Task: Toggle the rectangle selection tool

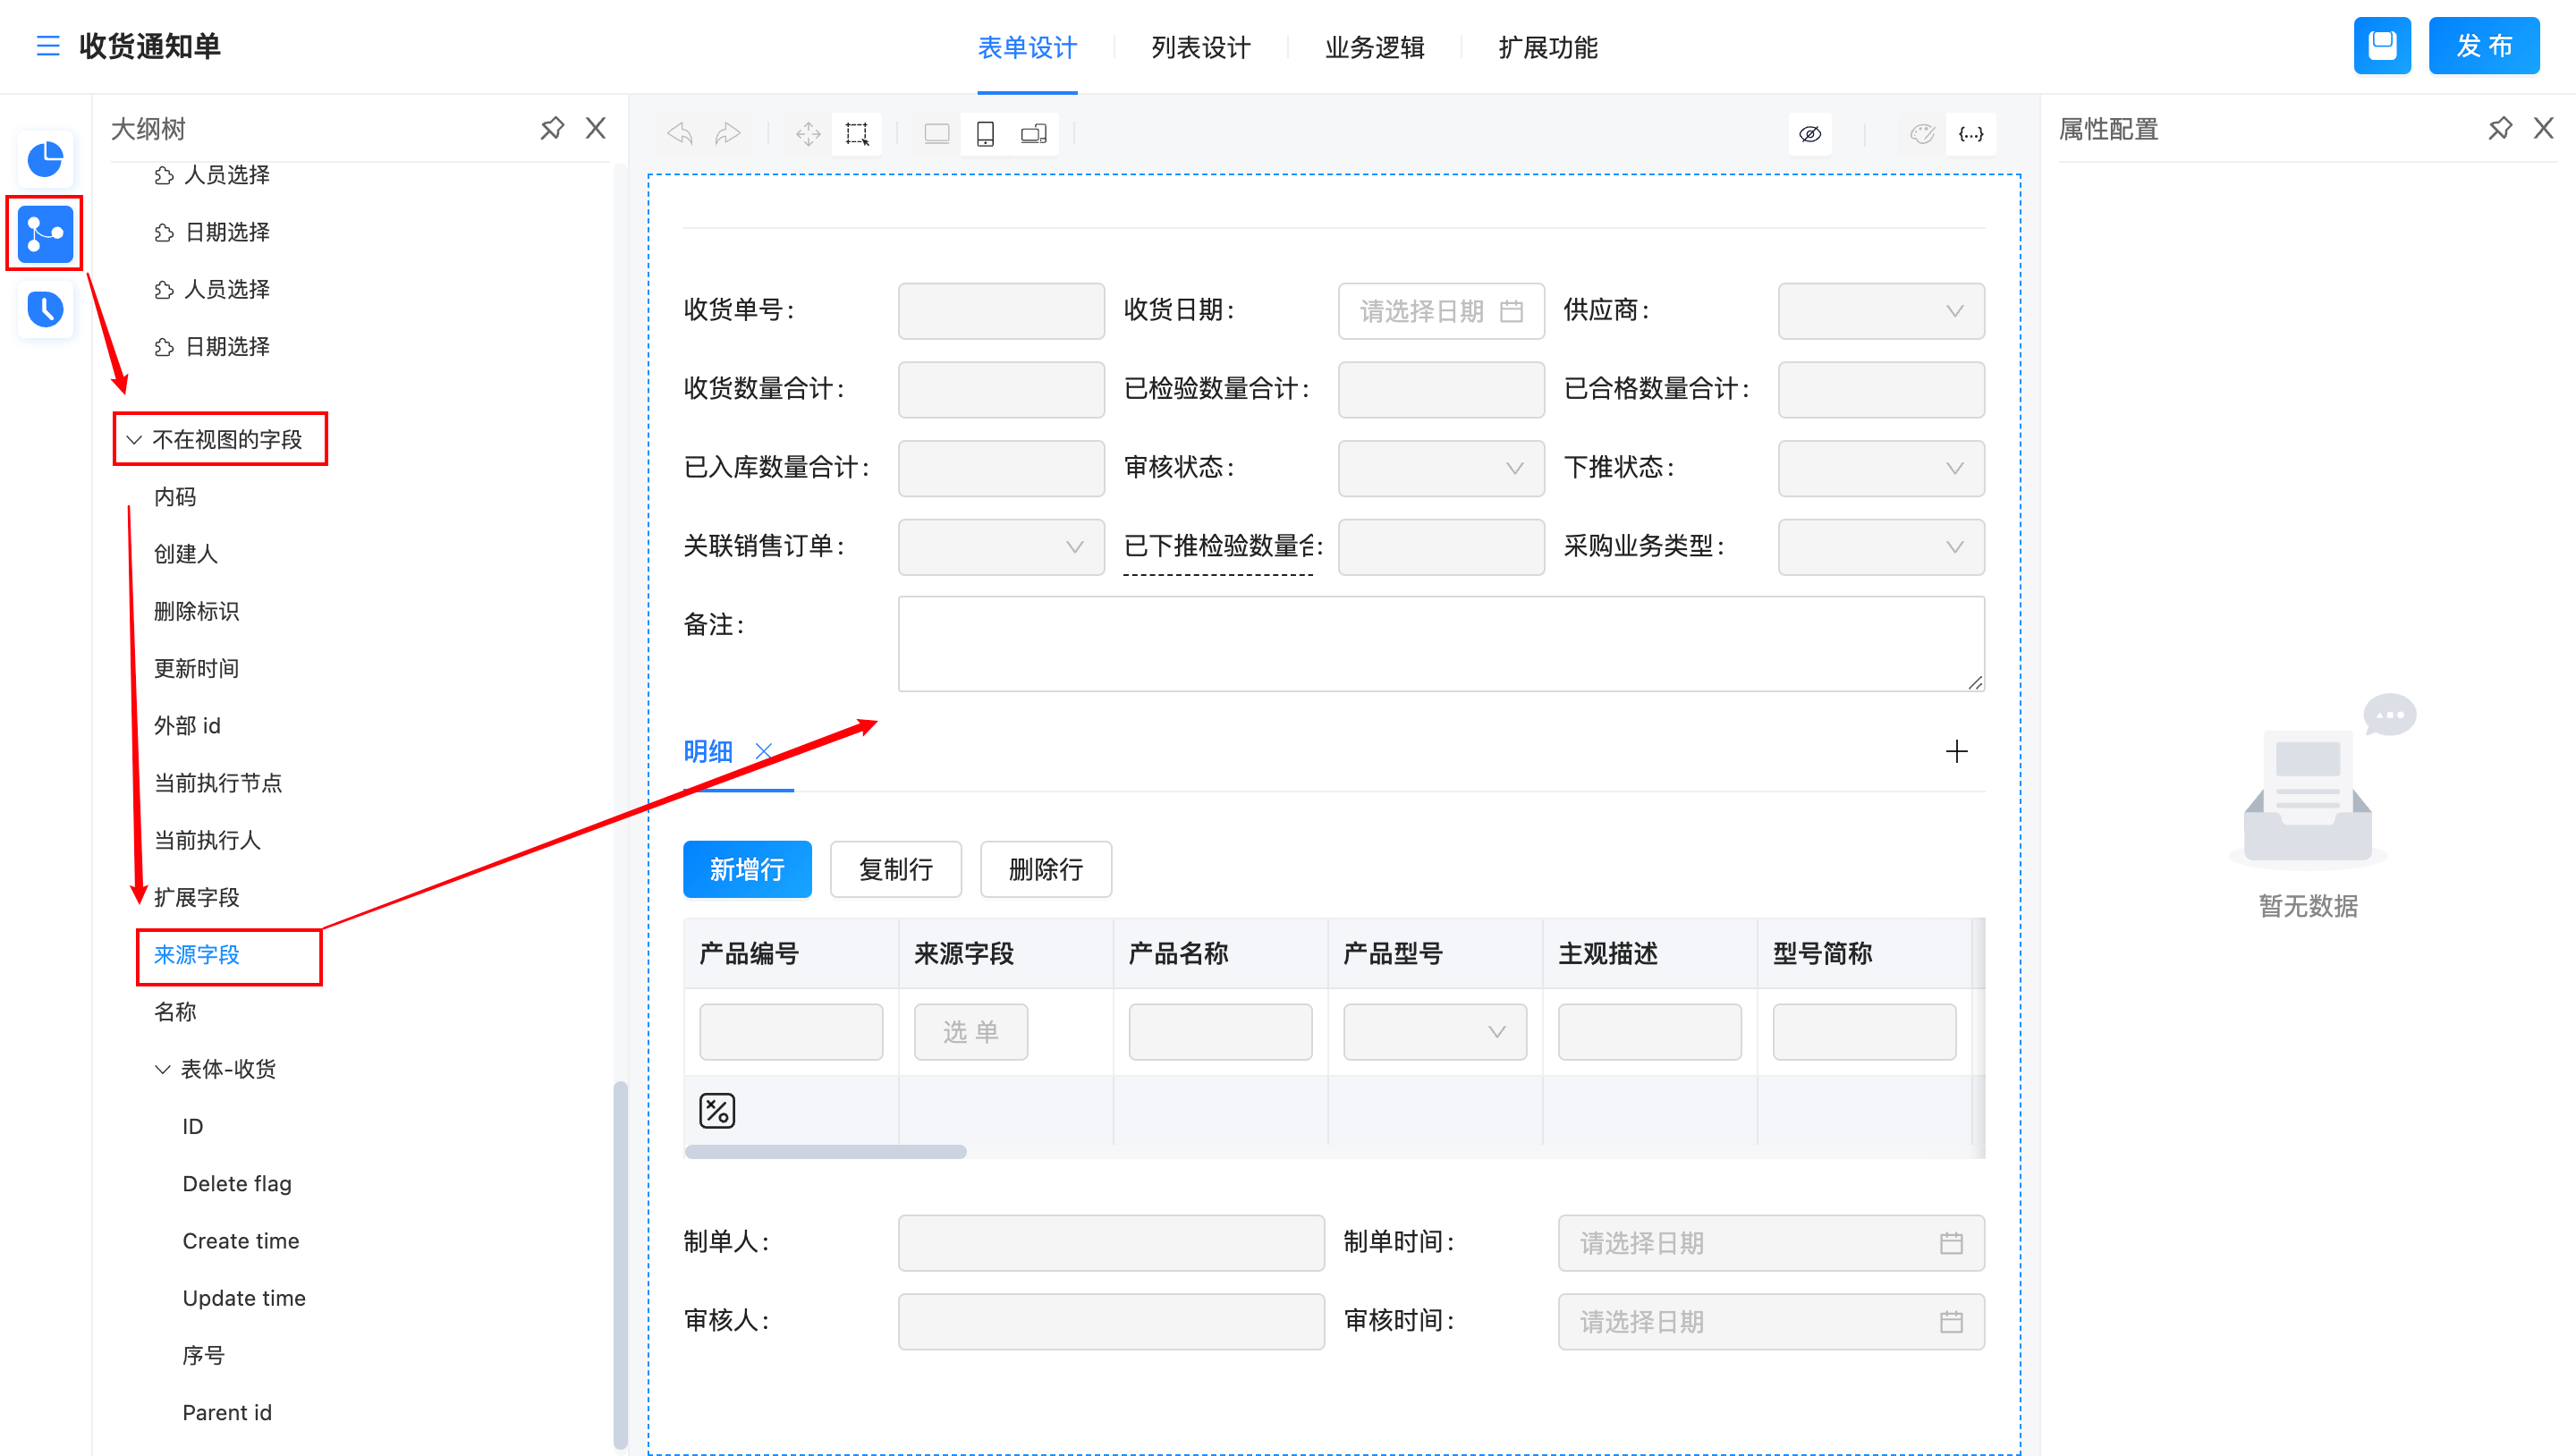Action: coord(857,133)
